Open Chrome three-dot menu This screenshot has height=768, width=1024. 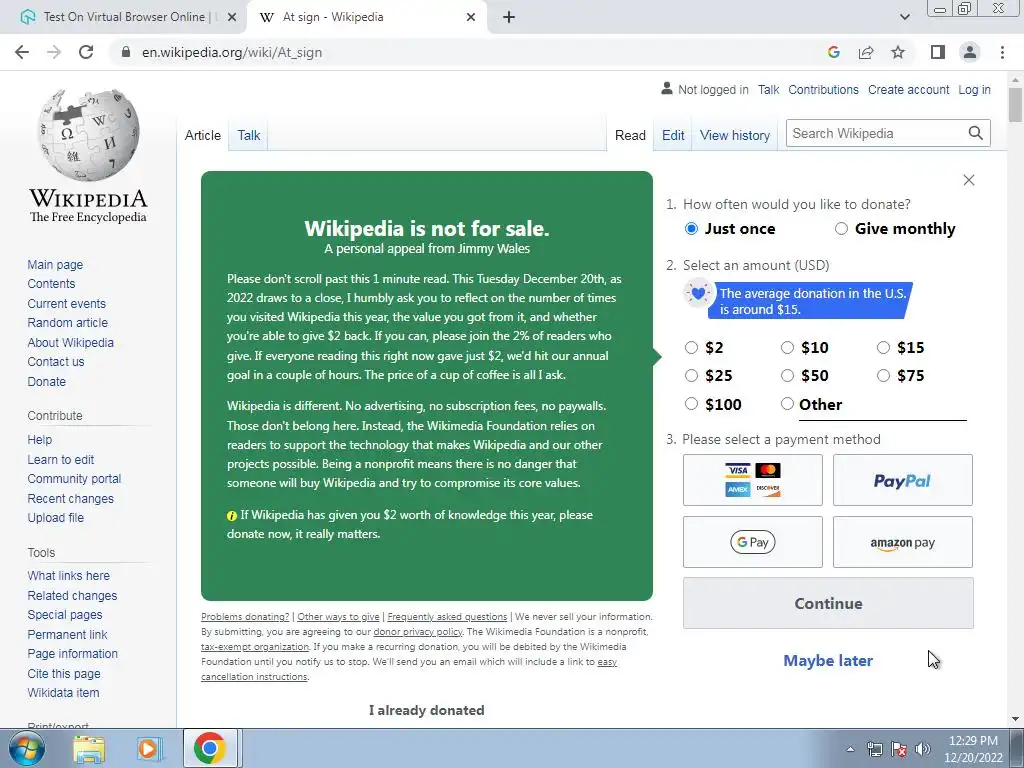click(1002, 52)
